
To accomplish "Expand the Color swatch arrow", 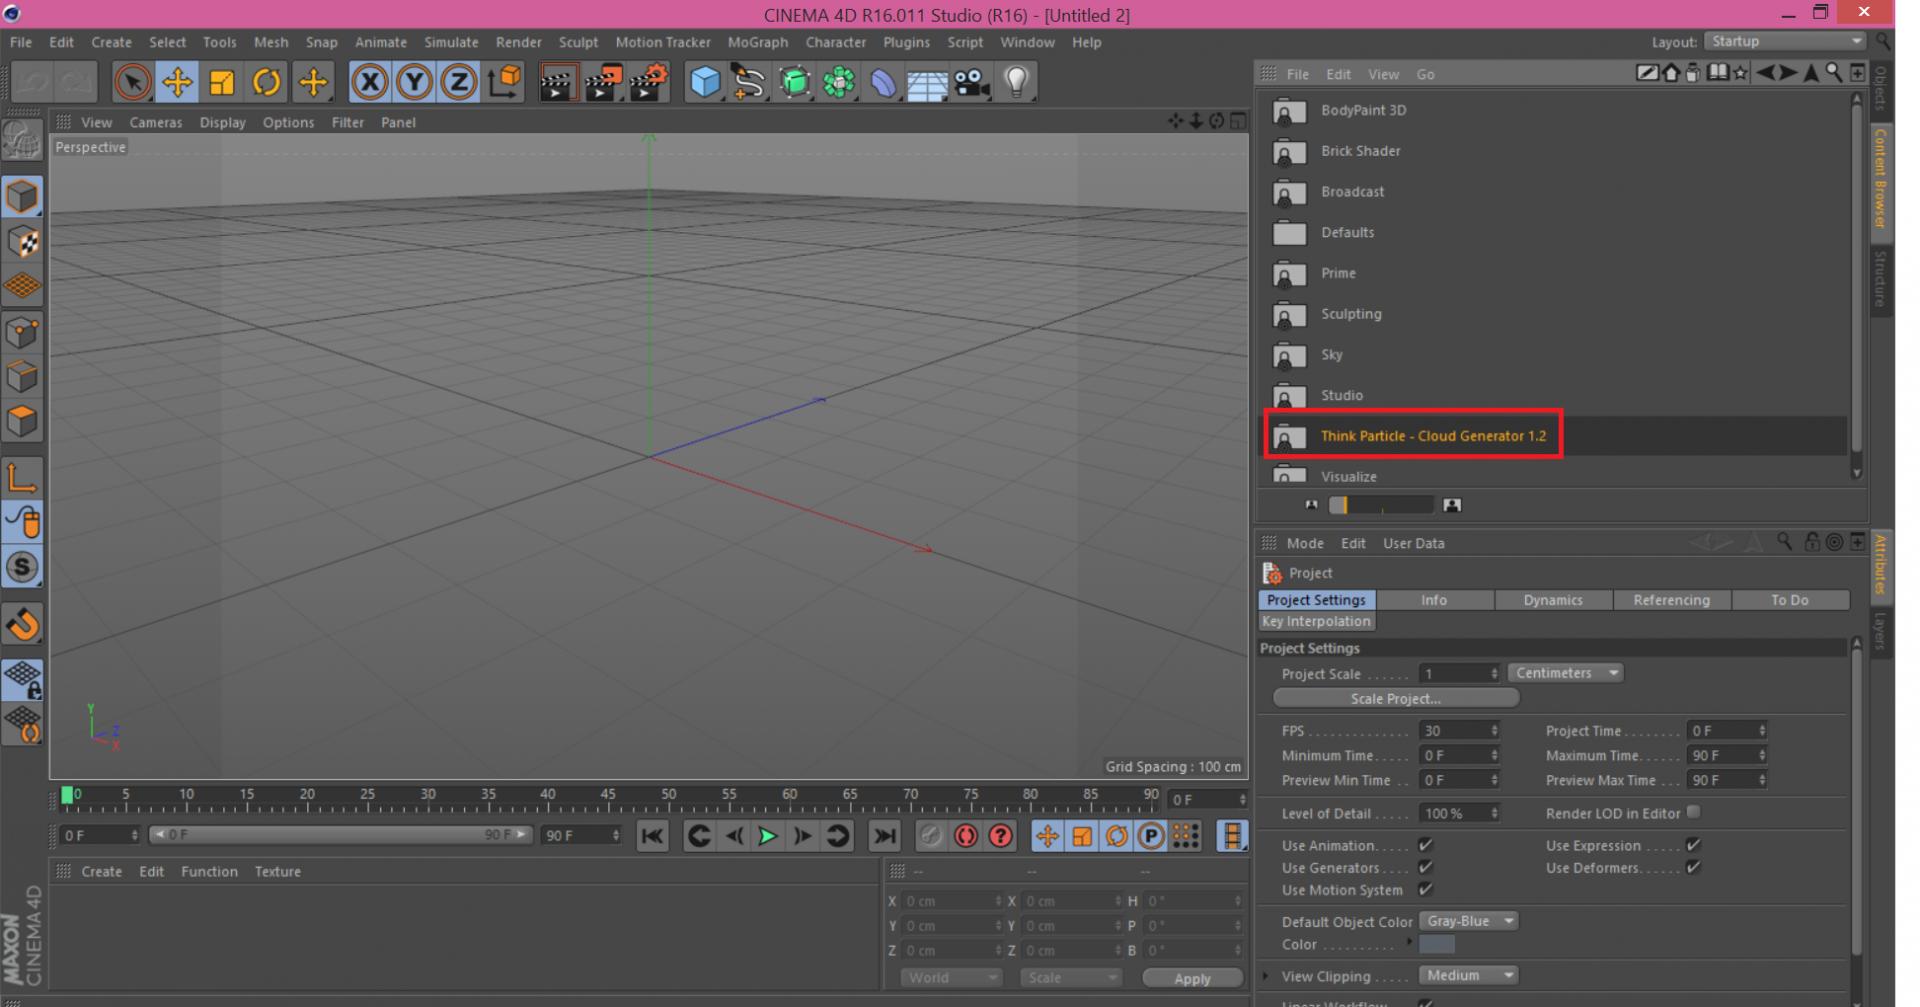I will 1409,942.
